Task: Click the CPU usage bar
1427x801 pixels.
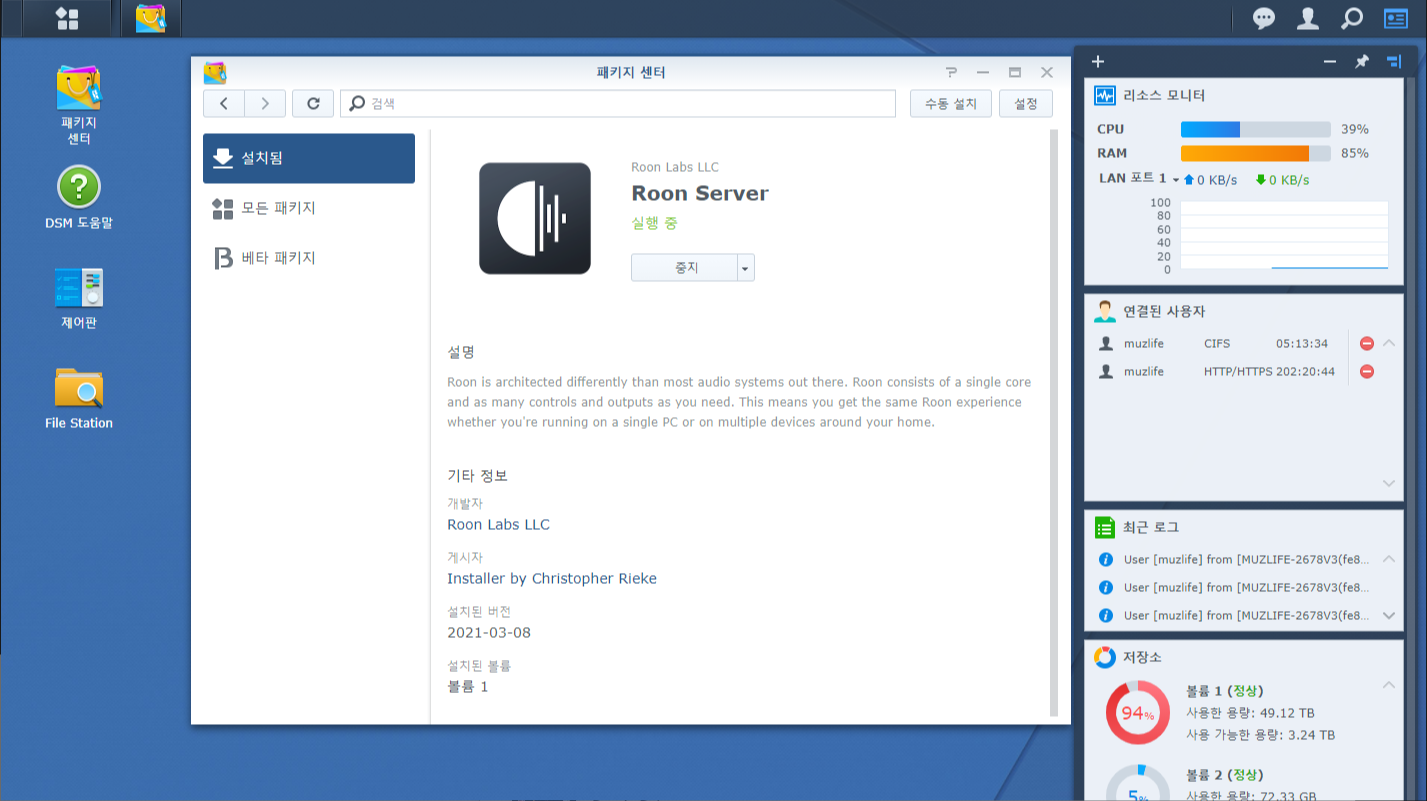Action: tap(1256, 129)
